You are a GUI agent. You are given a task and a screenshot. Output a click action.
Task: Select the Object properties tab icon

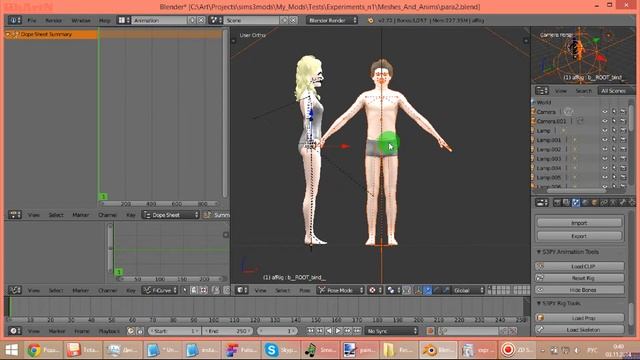[594, 202]
